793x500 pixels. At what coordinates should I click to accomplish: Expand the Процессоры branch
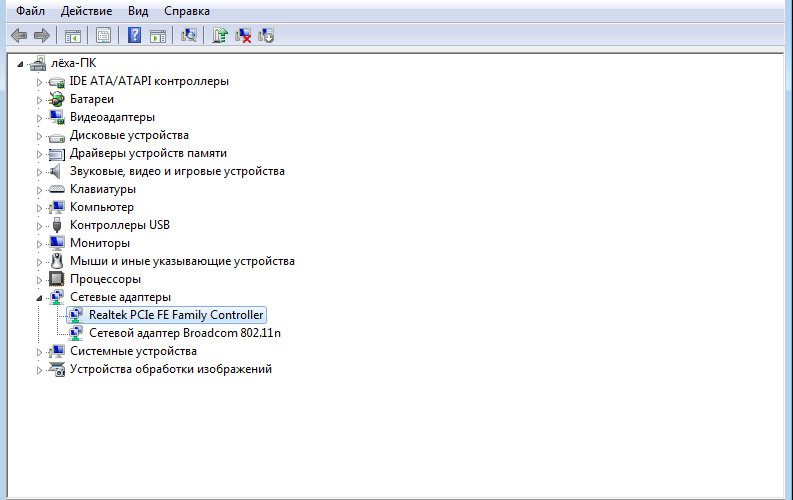(x=39, y=280)
